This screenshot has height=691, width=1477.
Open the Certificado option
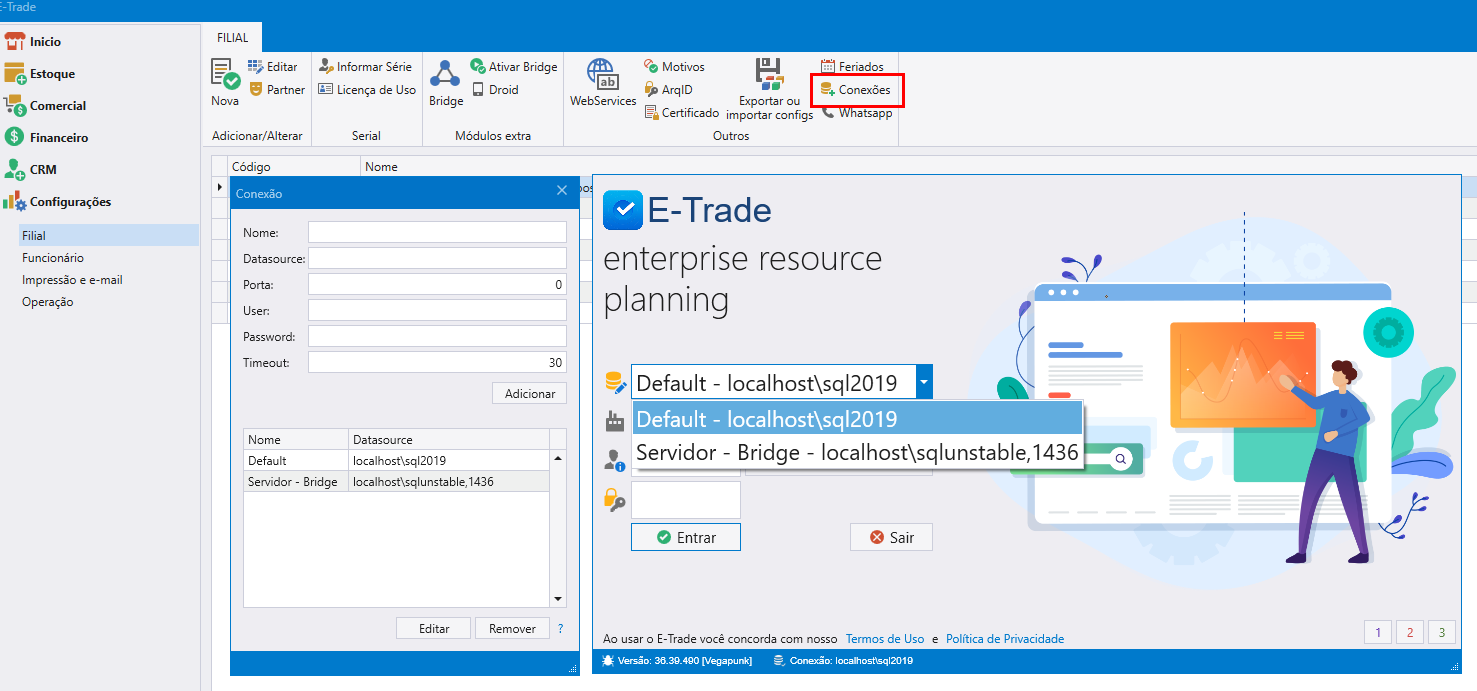(681, 113)
